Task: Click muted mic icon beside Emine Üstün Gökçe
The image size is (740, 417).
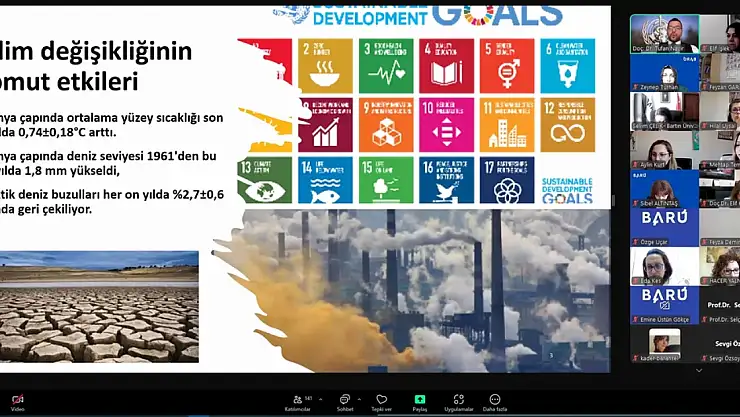Action: pyautogui.click(x=635, y=320)
